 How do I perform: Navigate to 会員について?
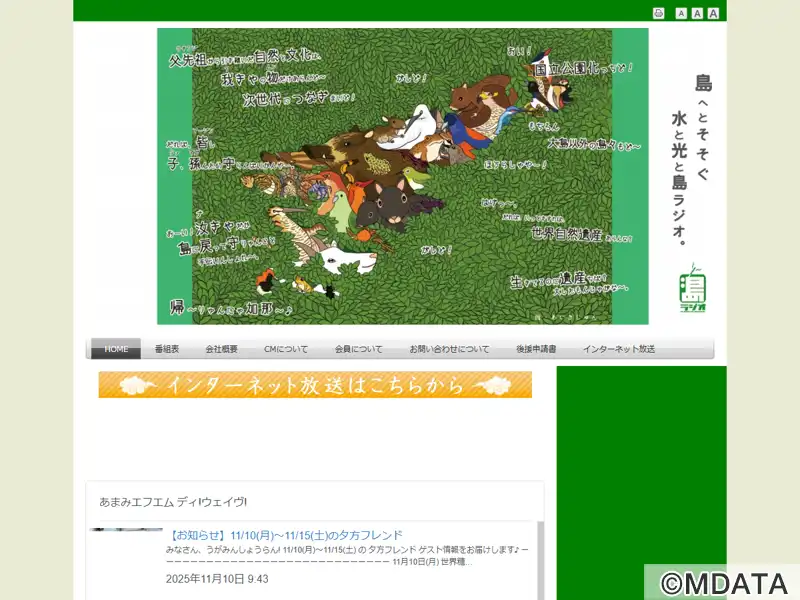pyautogui.click(x=358, y=349)
